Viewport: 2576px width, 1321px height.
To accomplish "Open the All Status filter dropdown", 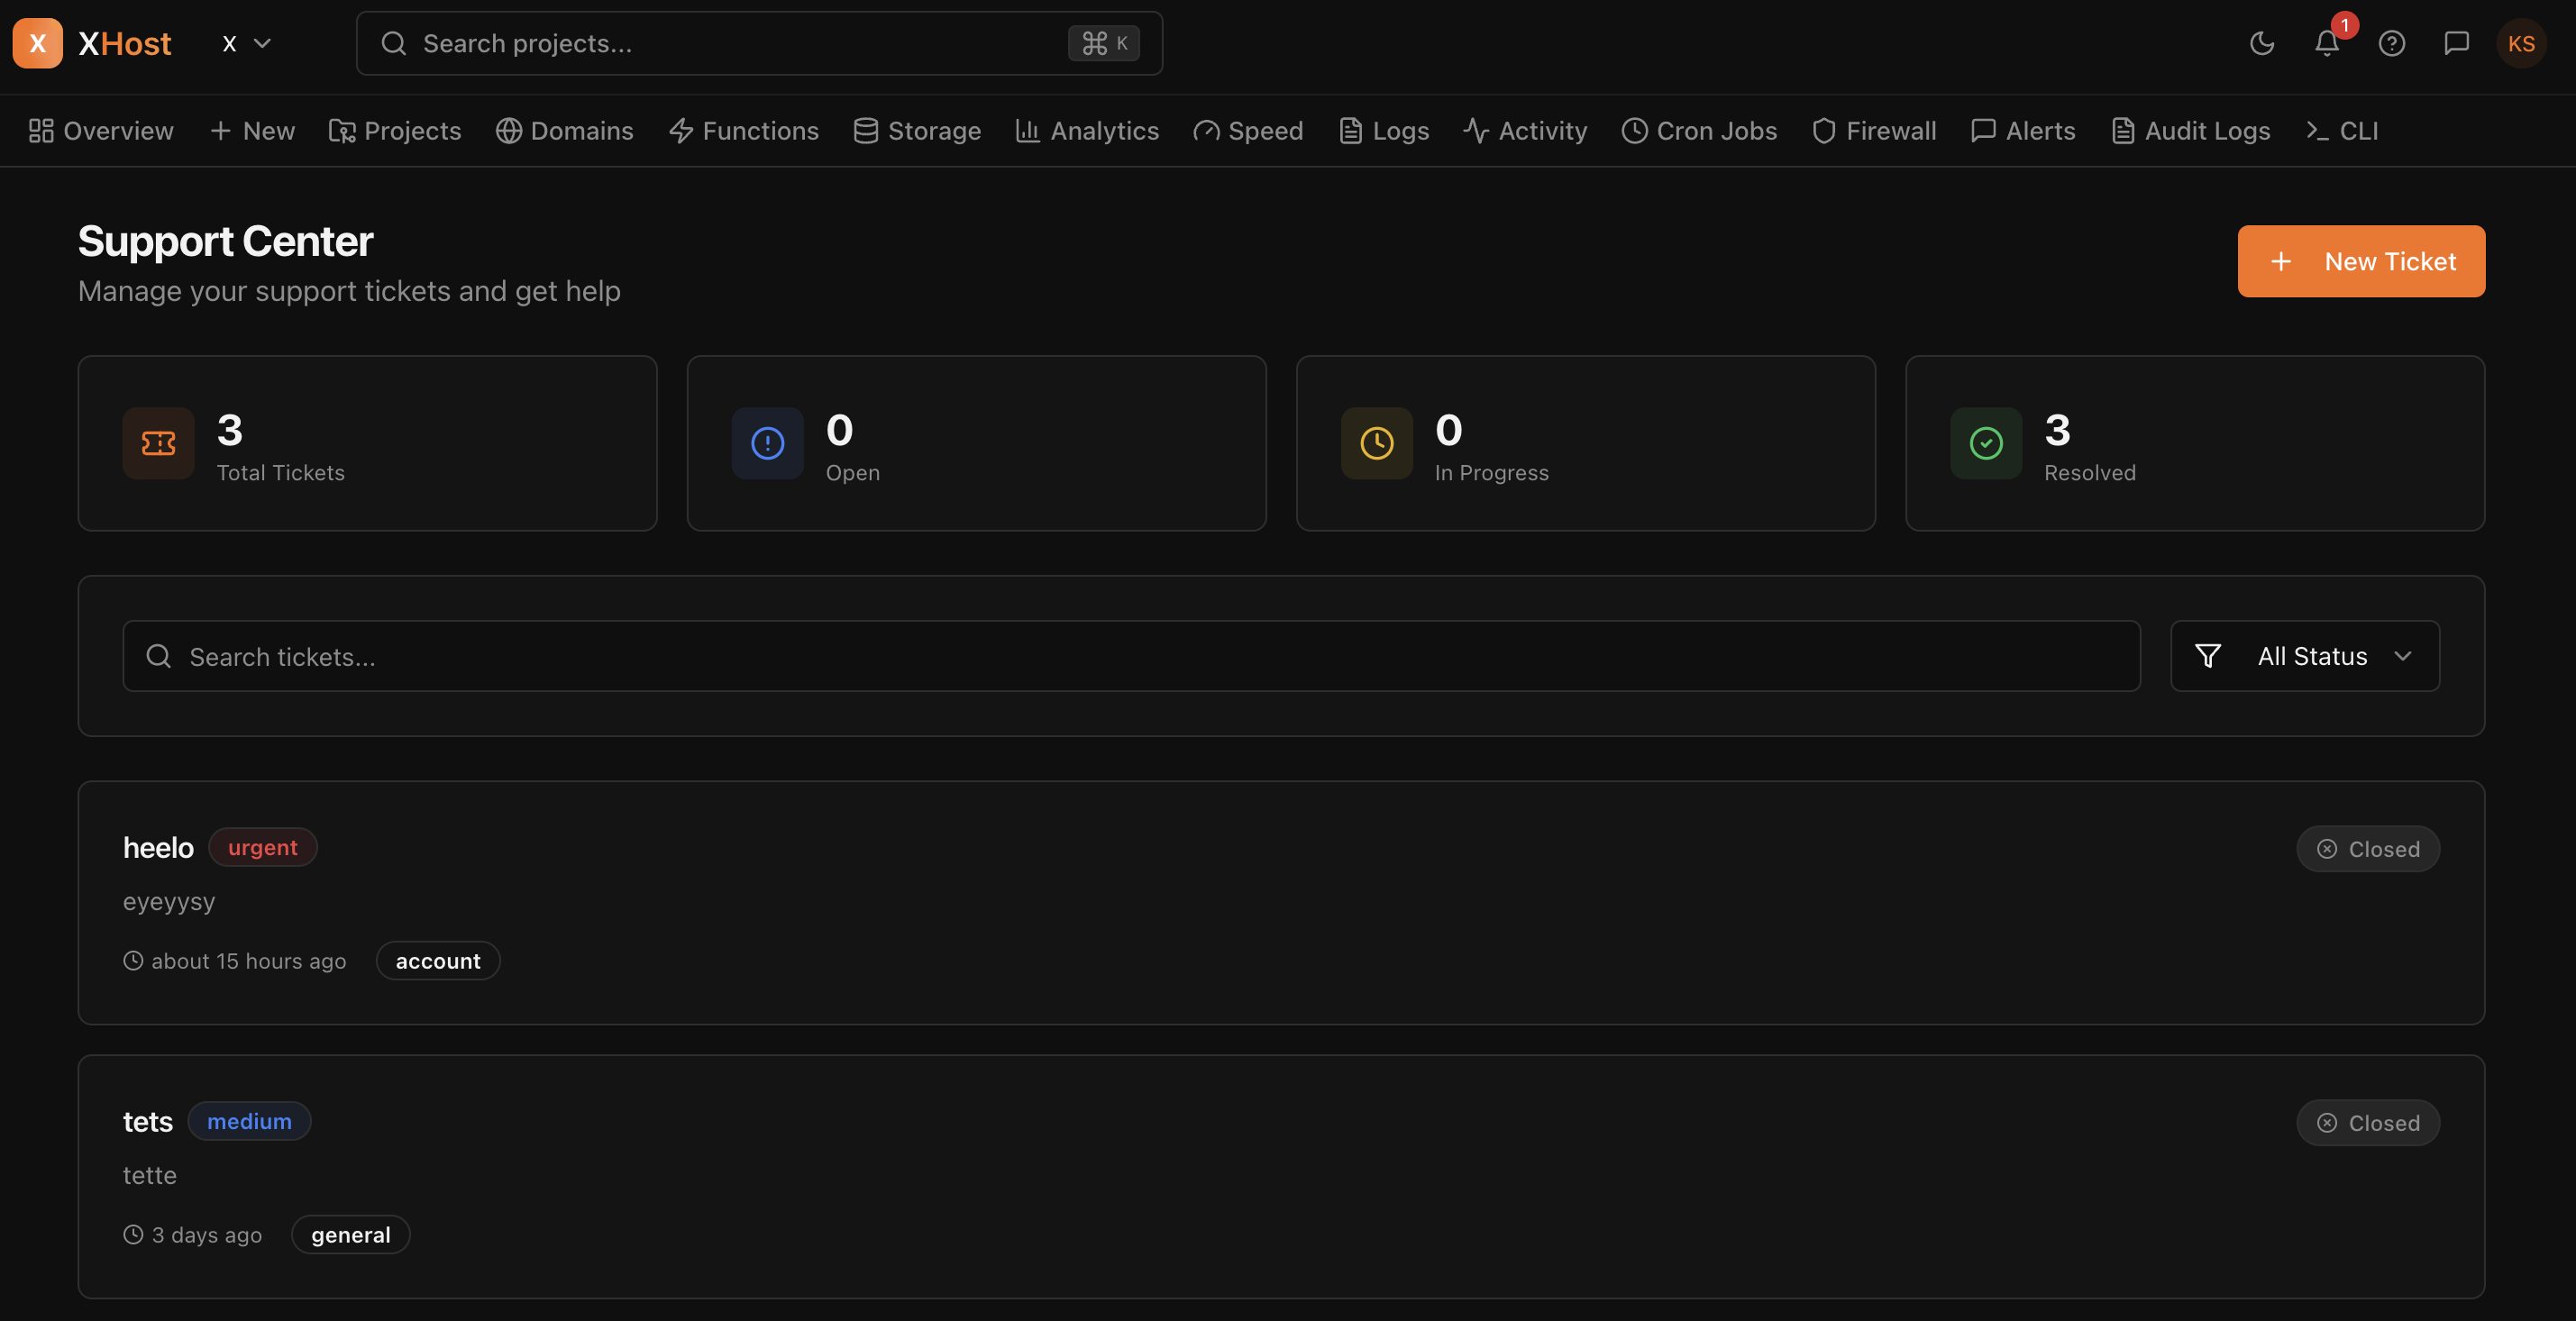I will (2305, 656).
